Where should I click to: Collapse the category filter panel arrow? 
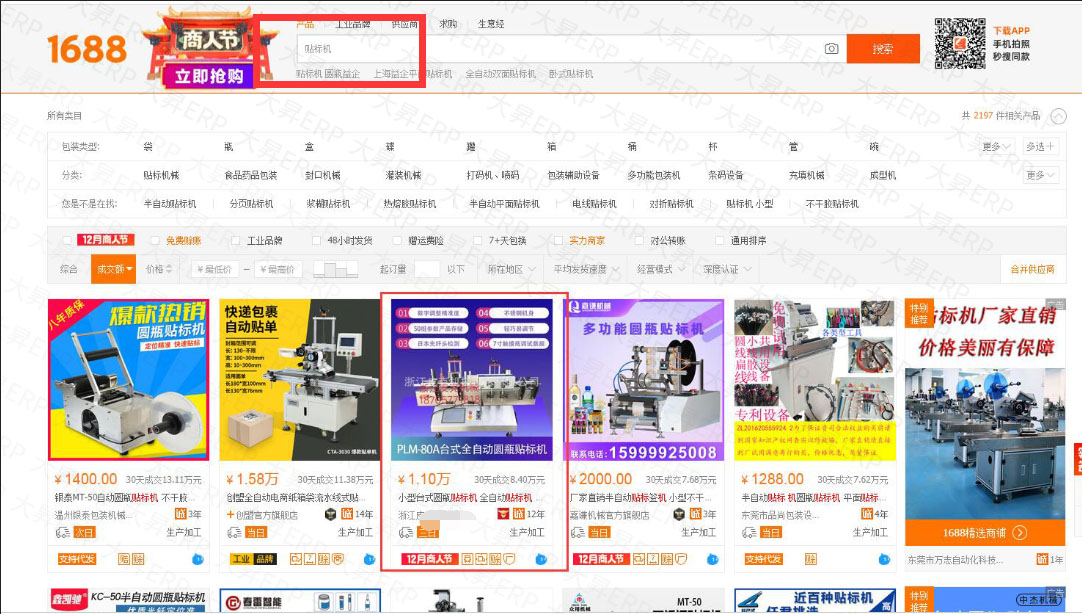pos(1059,116)
